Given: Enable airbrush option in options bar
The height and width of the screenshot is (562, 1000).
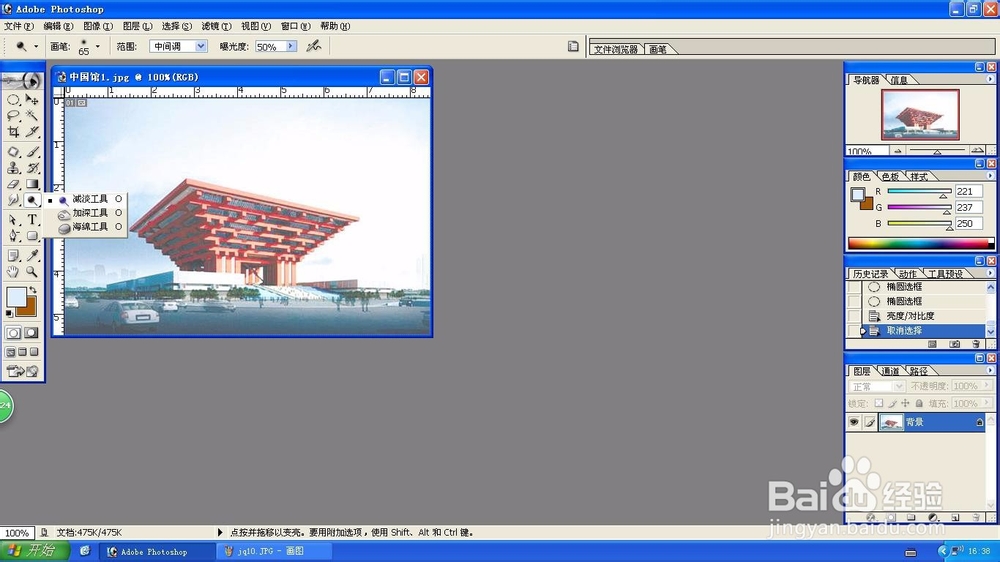Looking at the screenshot, I should (313, 46).
